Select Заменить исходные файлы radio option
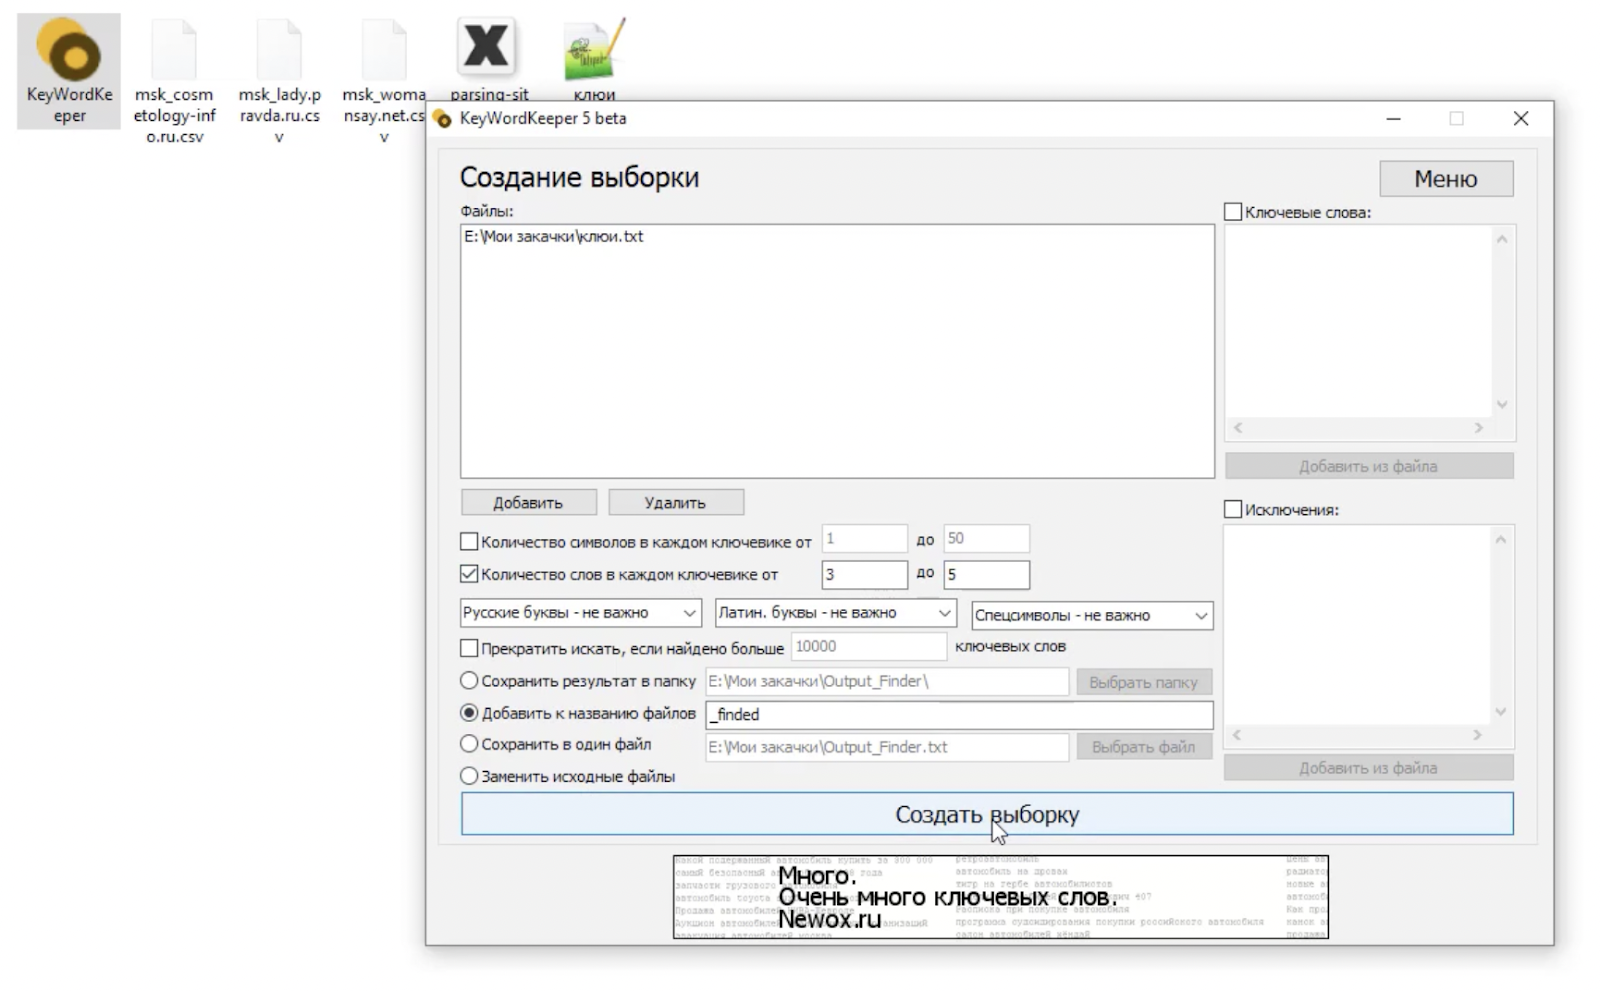Viewport: 1600px width, 991px height. point(469,775)
